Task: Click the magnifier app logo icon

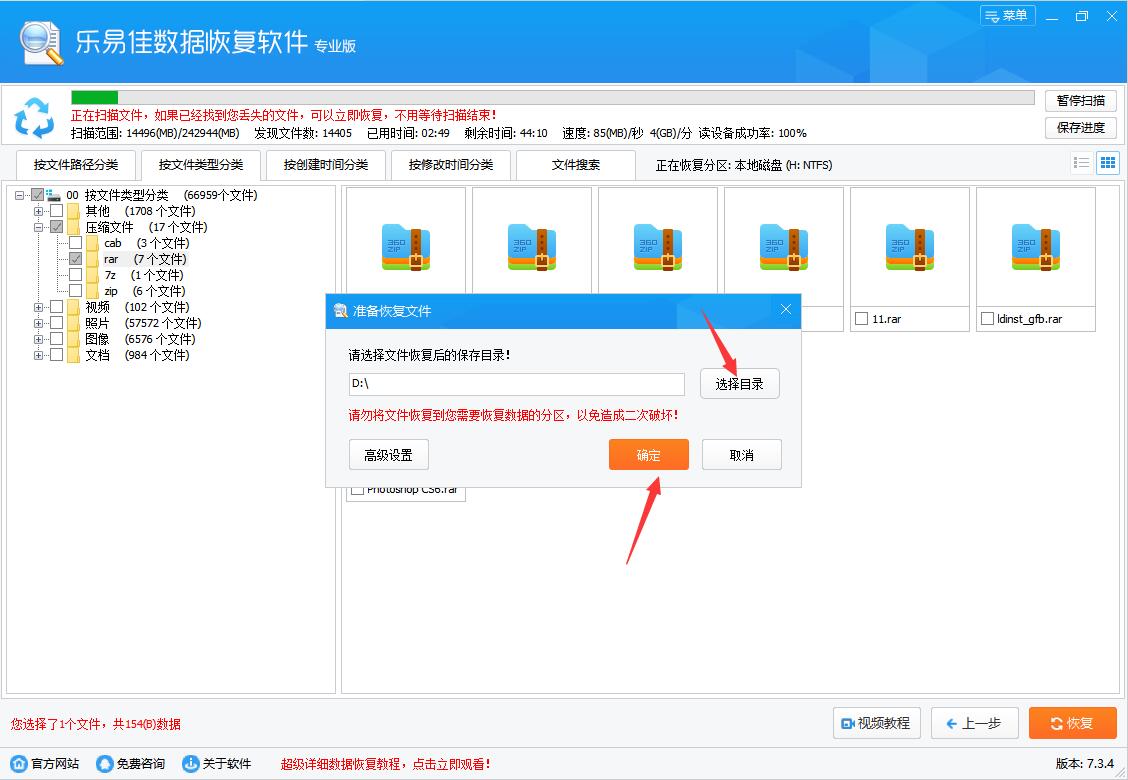Action: pos(42,42)
